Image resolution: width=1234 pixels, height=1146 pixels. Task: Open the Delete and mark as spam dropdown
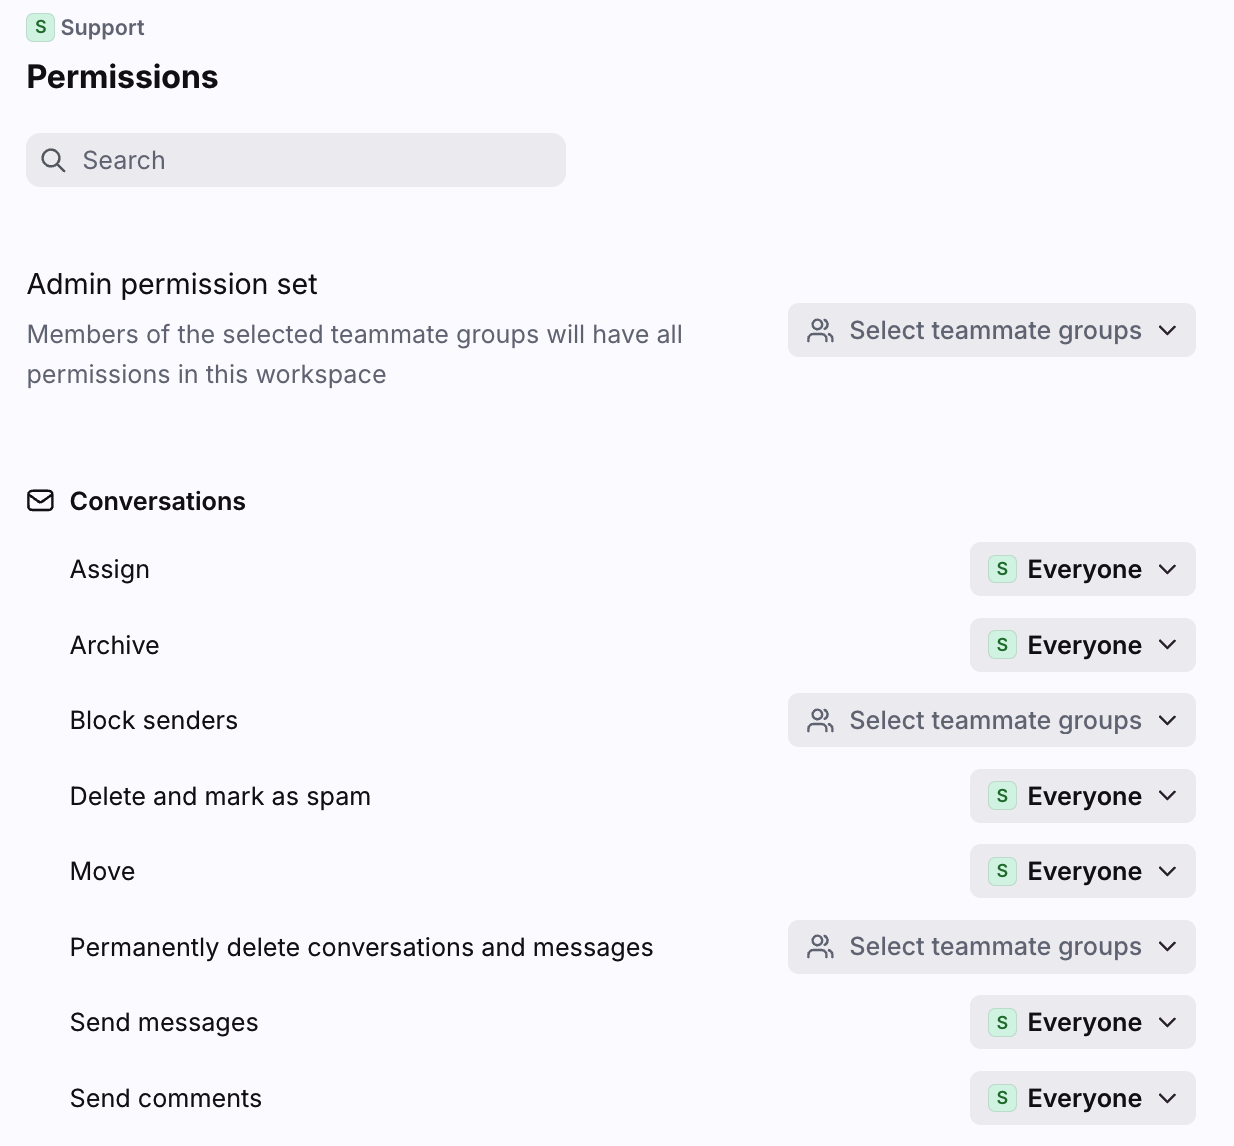tap(1082, 796)
